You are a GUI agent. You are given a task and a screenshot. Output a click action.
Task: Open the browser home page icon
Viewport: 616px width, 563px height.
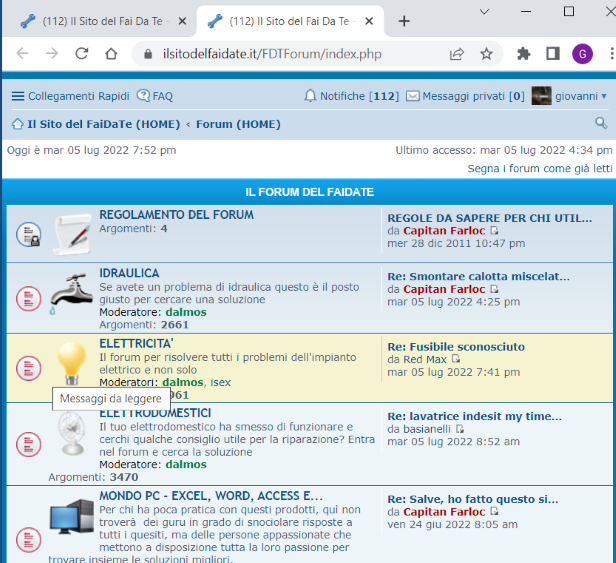tap(111, 53)
